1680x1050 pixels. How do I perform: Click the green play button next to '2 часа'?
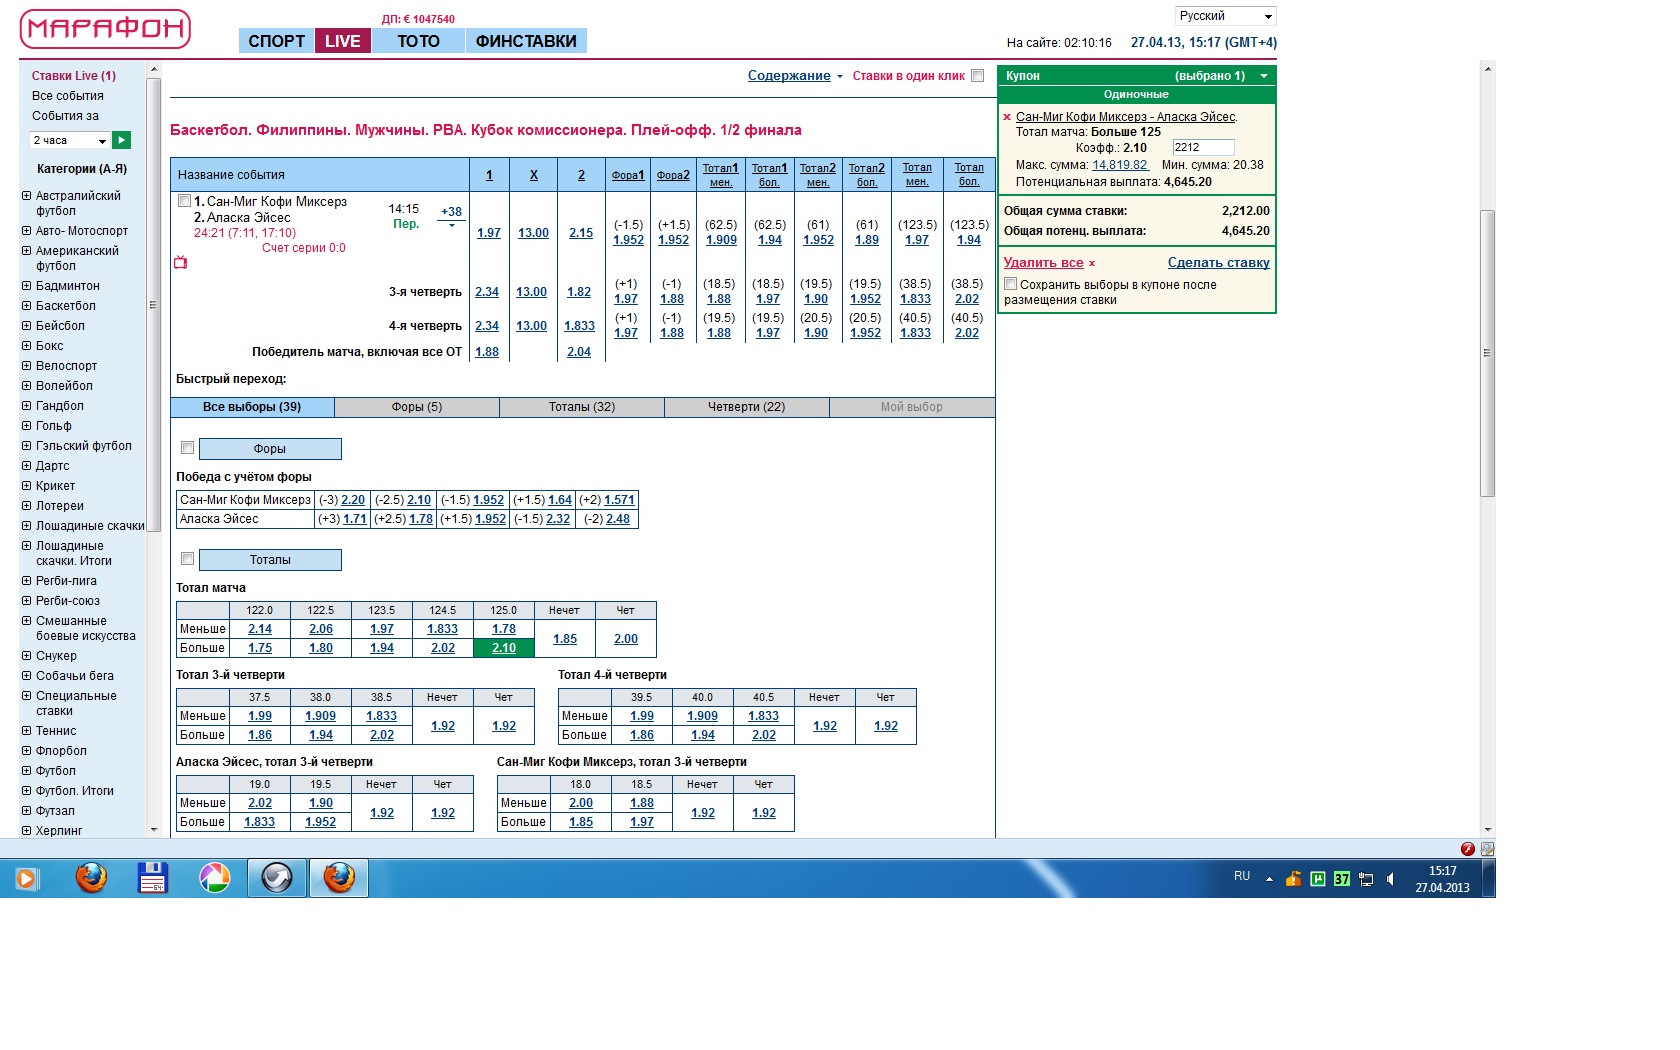pos(121,140)
